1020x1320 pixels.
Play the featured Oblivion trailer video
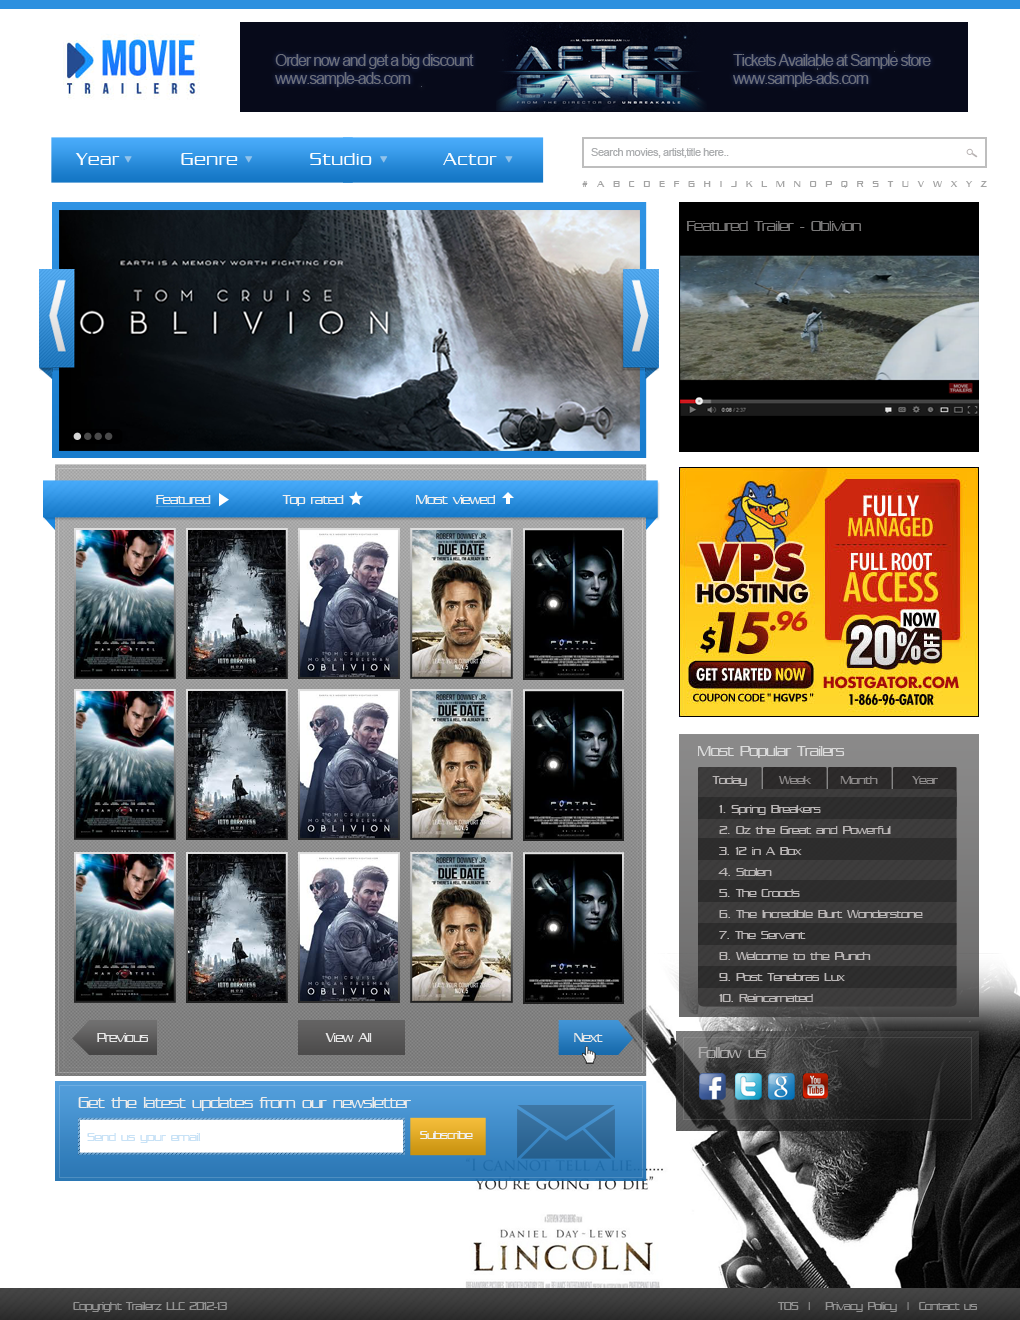(691, 410)
